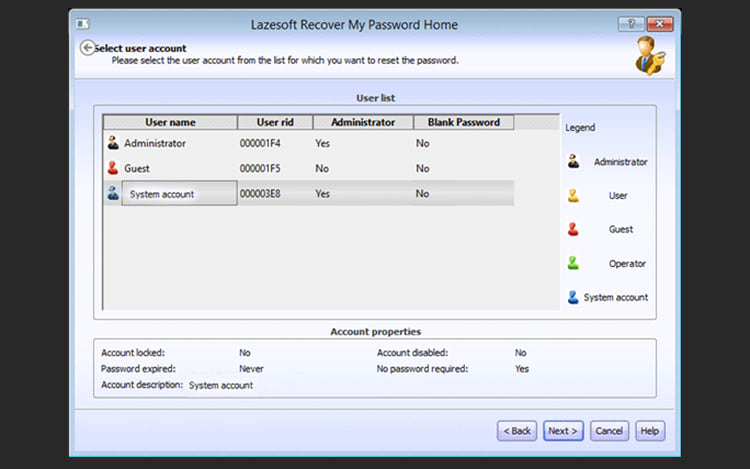
Task: Sort list by User rid column
Action: click(x=275, y=122)
